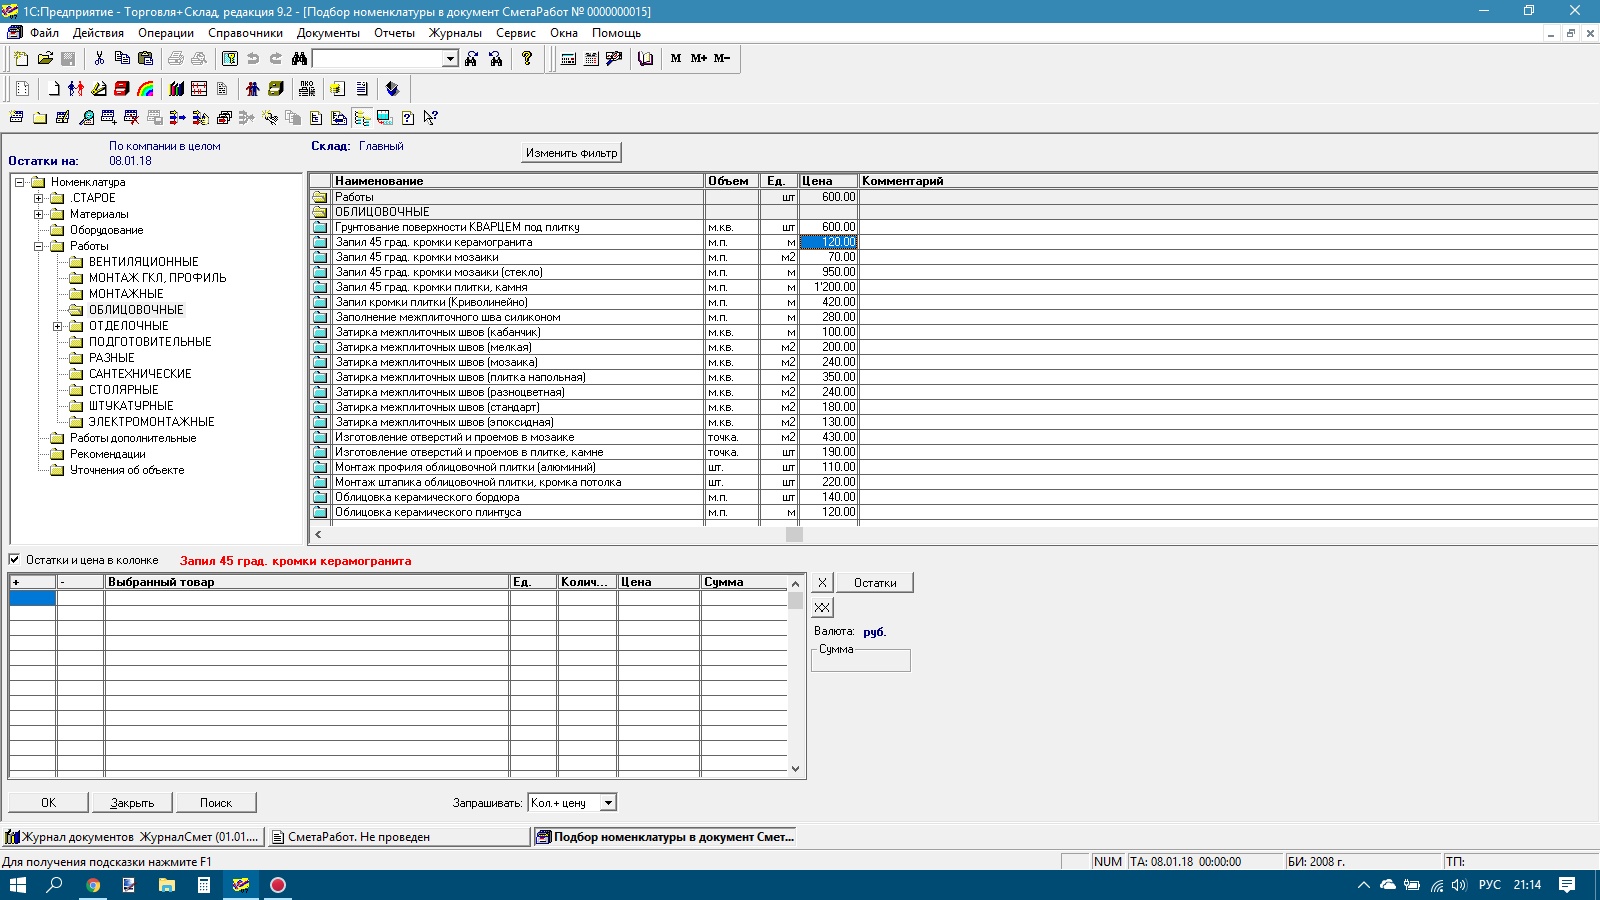
Task: Click the 'Изменить фильтр' button
Action: [572, 153]
